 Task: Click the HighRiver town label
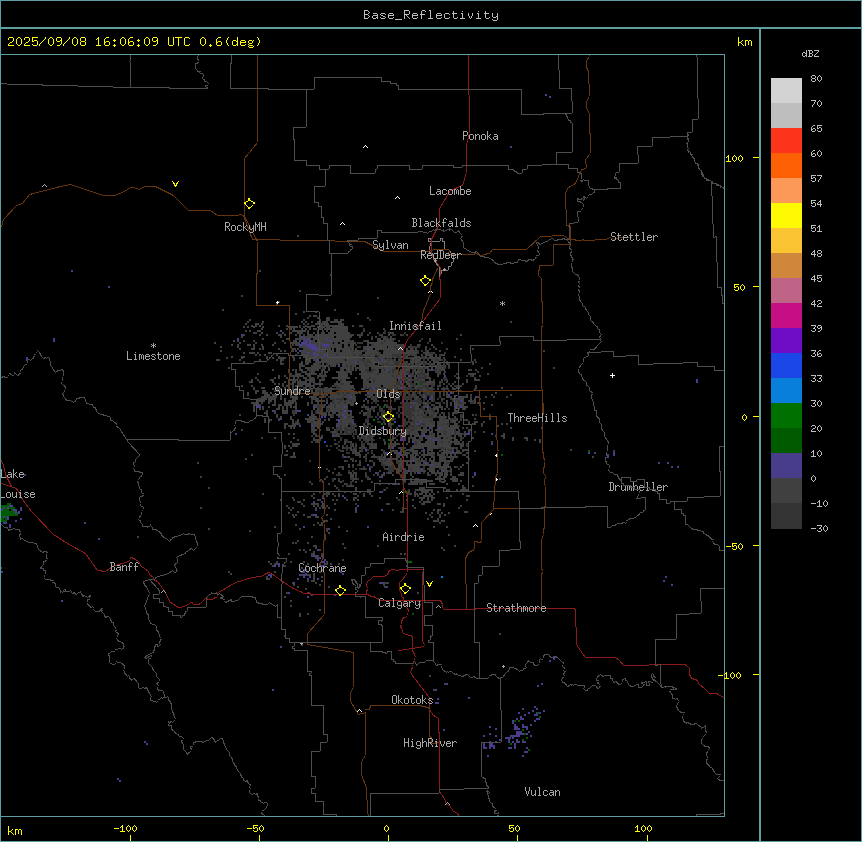click(x=430, y=743)
